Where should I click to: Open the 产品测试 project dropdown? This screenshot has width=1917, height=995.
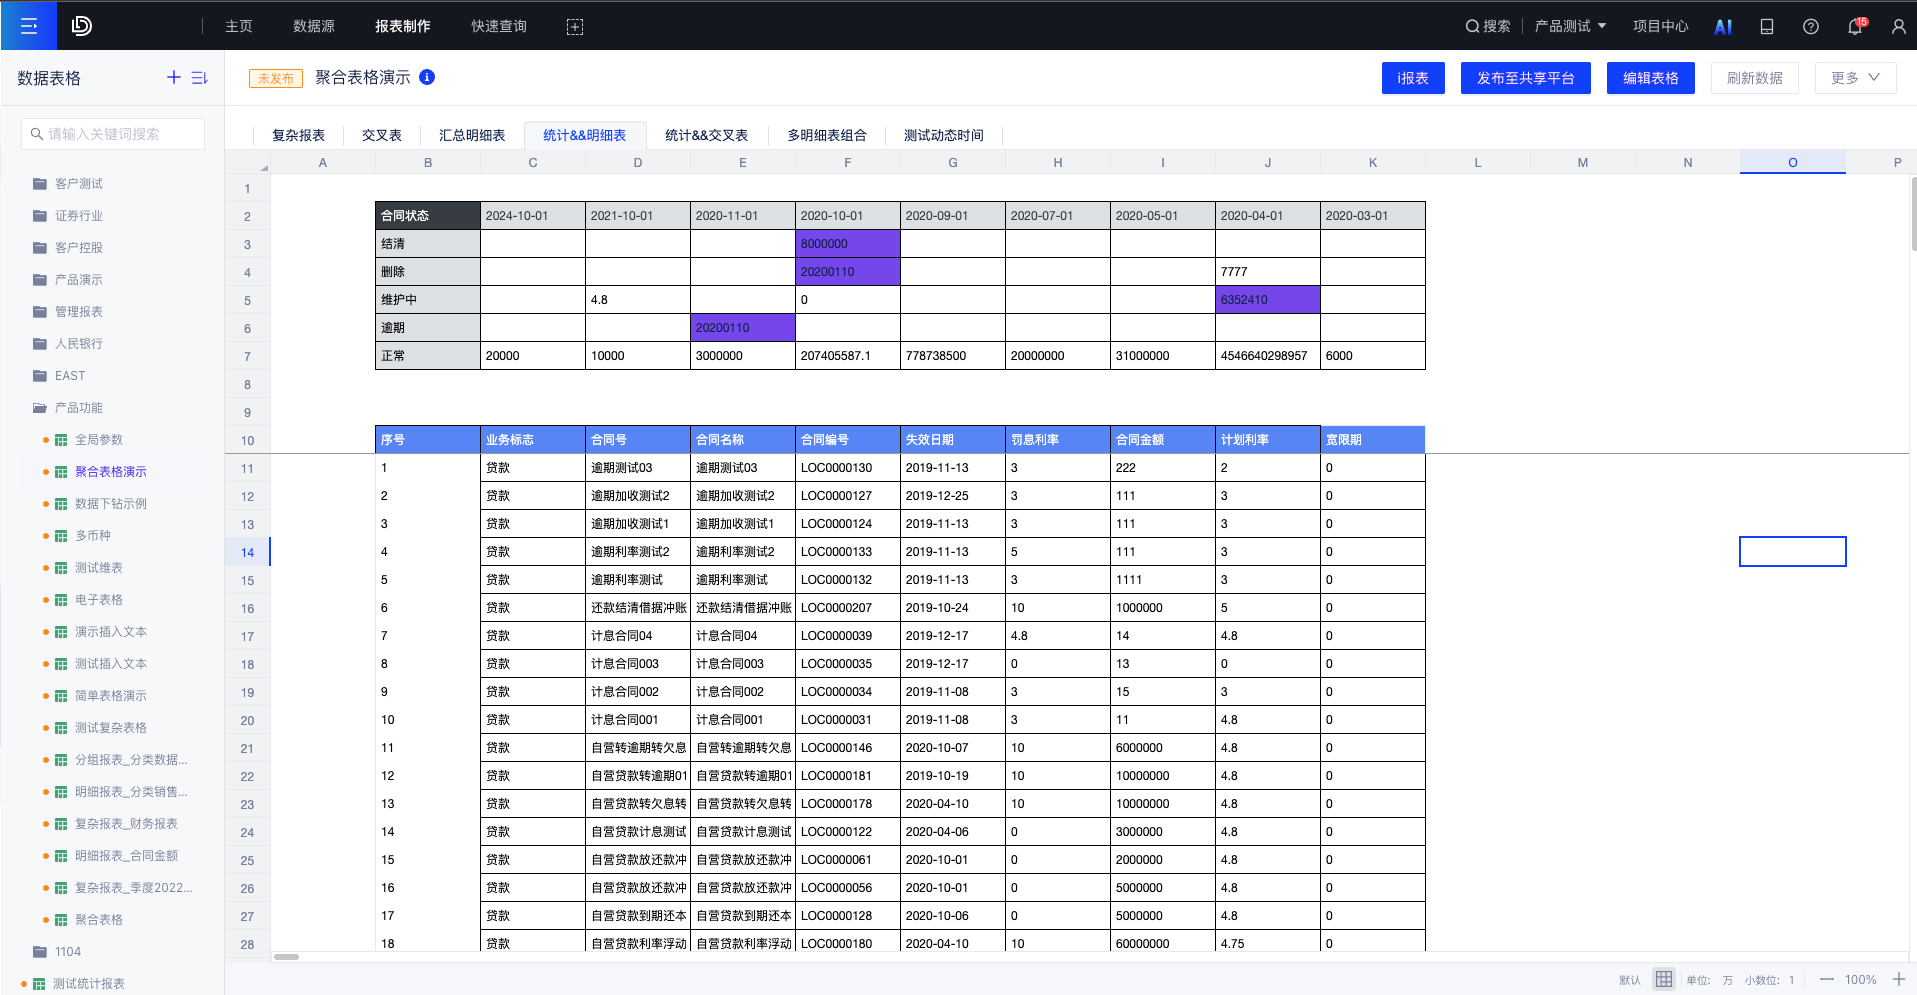1570,26
